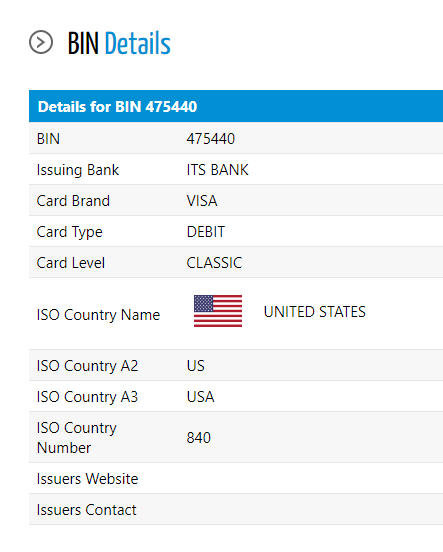The height and width of the screenshot is (552, 443).
Task: Select the ISO Country Number label
Action: [x=76, y=438]
